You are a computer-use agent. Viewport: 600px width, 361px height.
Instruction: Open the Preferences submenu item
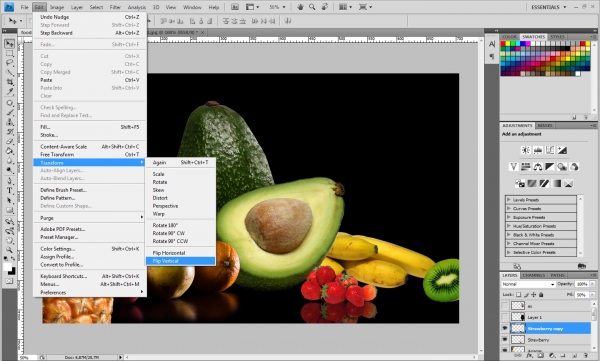pos(90,292)
